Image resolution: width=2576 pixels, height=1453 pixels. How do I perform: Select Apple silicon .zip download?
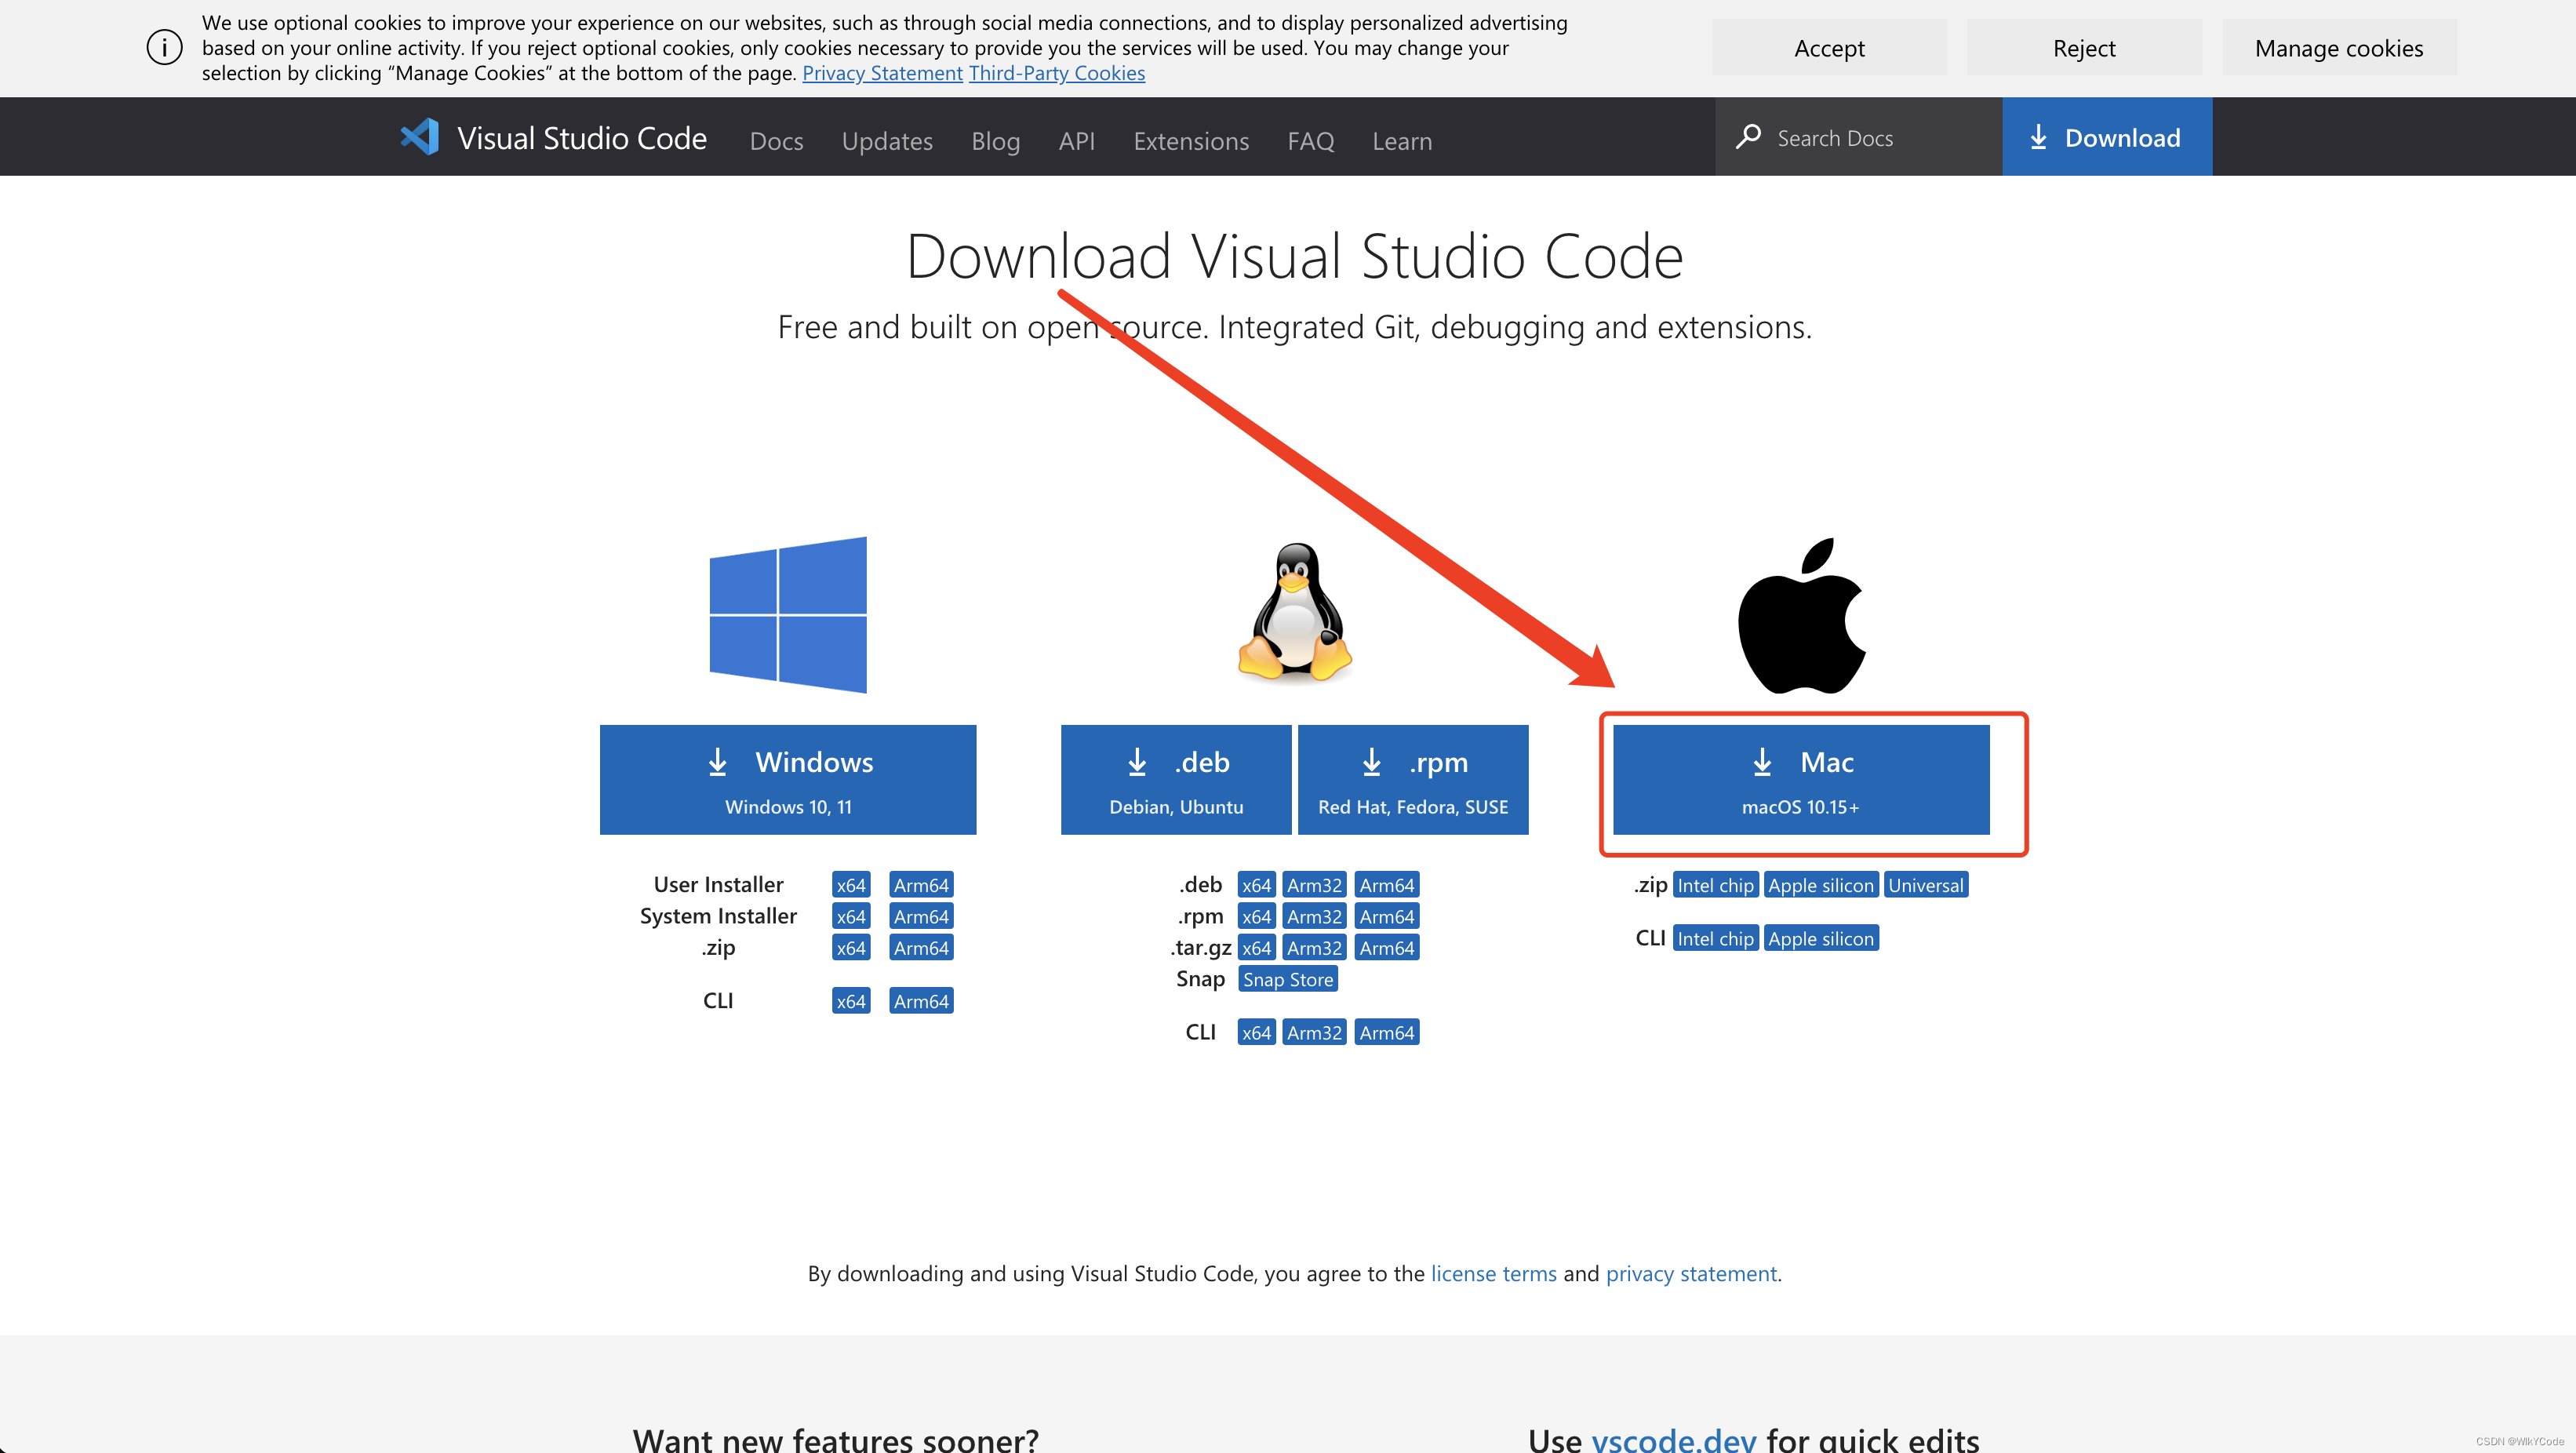coord(1819,883)
